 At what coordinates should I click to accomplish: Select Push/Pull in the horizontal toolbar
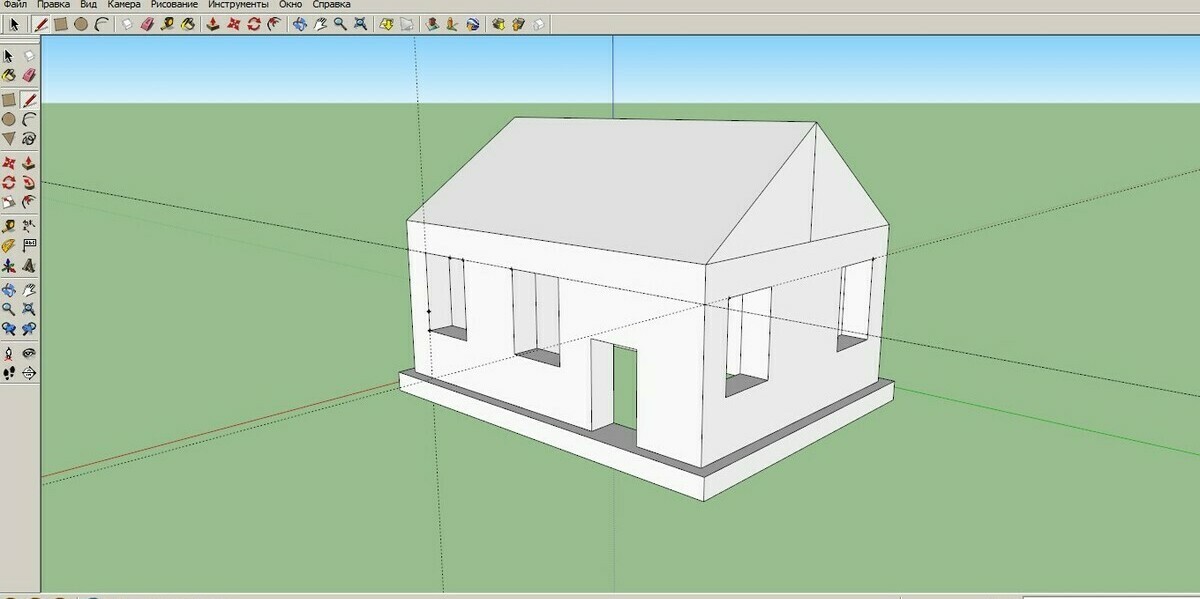(212, 24)
